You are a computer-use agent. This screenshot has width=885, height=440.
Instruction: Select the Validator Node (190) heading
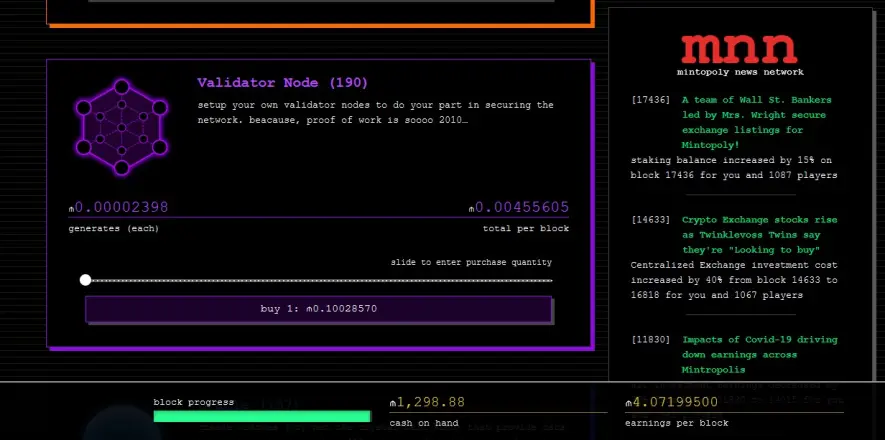[282, 83]
